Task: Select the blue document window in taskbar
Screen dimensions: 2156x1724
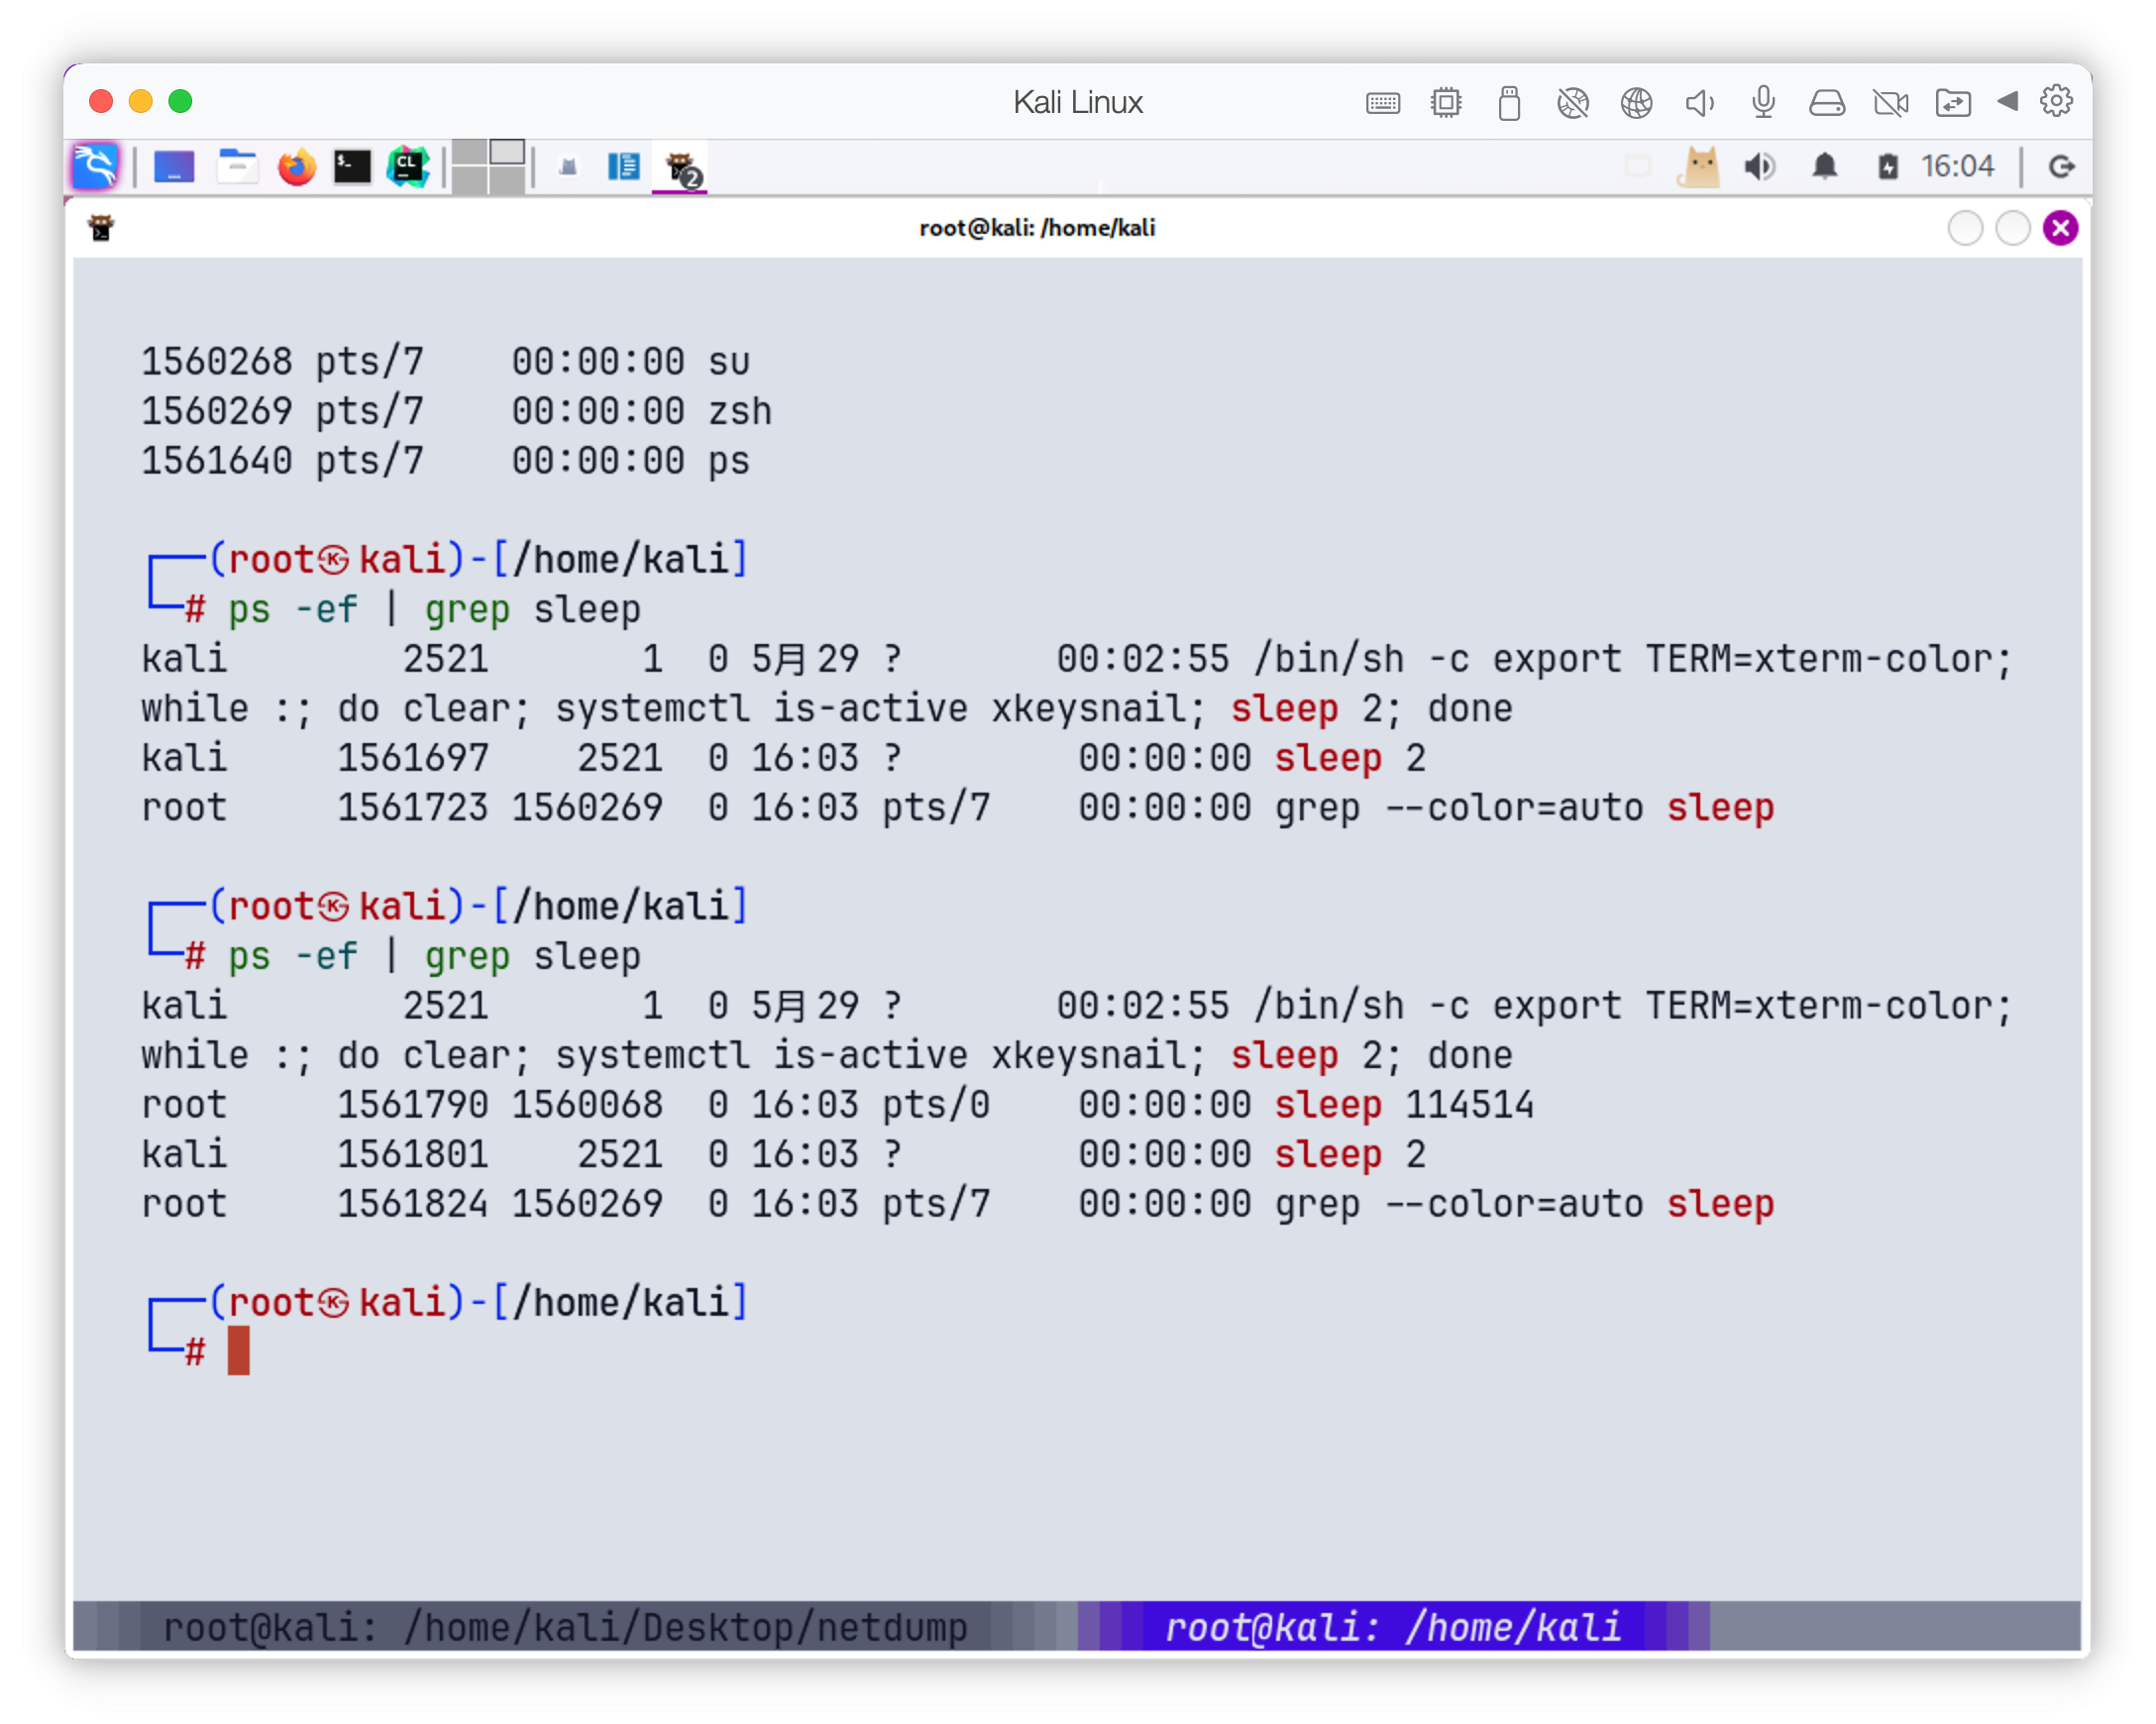Action: (x=623, y=166)
